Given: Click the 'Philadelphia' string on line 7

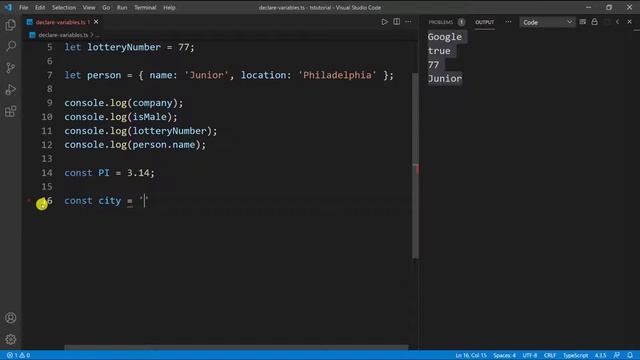Looking at the screenshot, I should tap(337, 75).
